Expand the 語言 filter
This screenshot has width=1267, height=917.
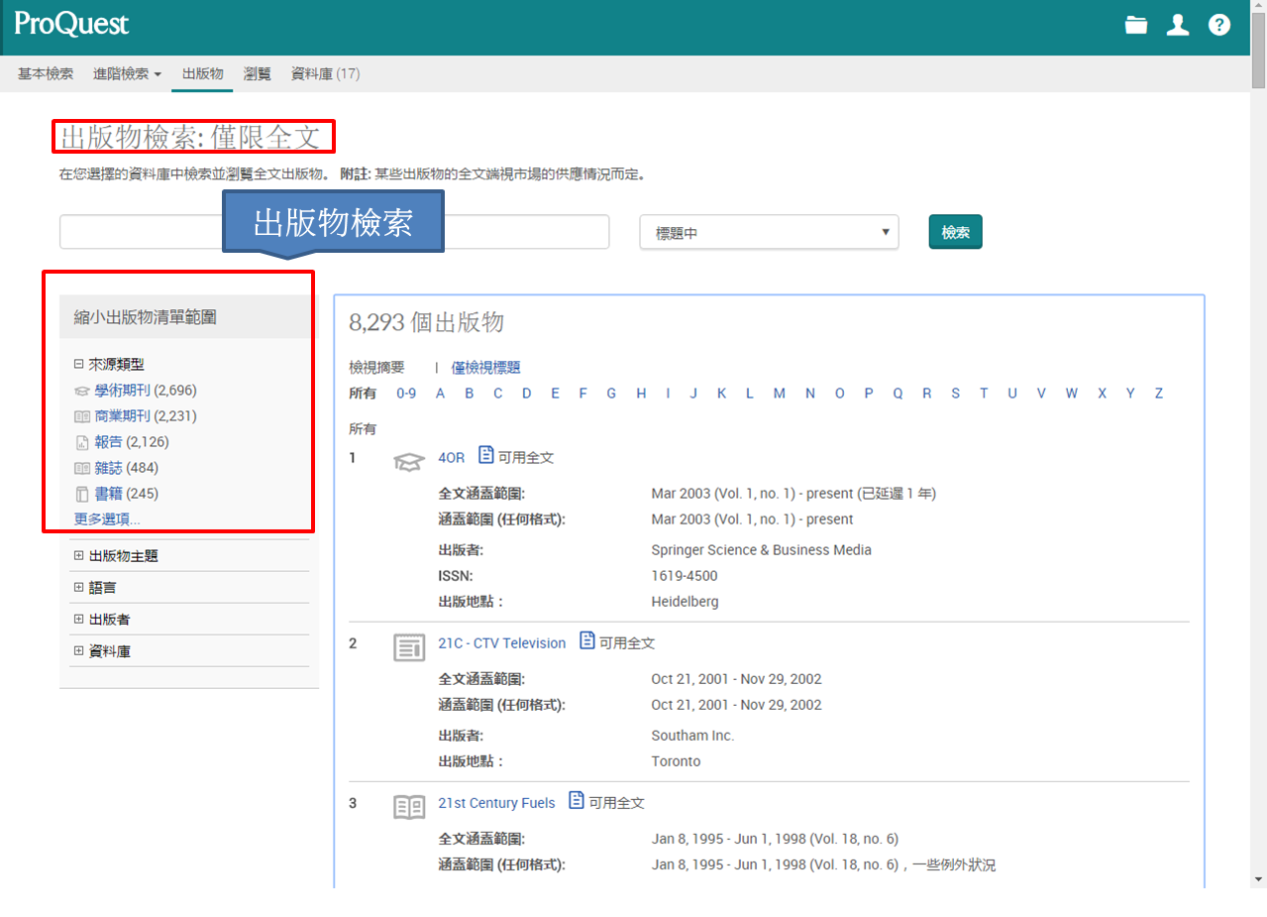79,588
